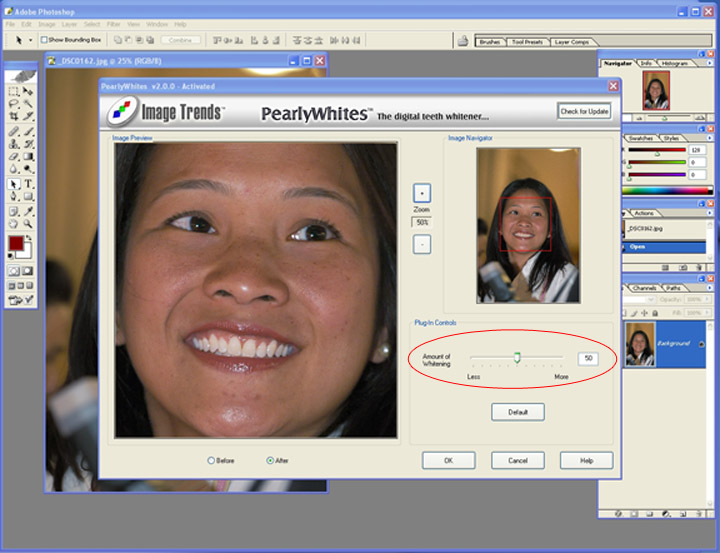The height and width of the screenshot is (553, 720).
Task: Select the Brush tool
Action: pyautogui.click(x=28, y=132)
